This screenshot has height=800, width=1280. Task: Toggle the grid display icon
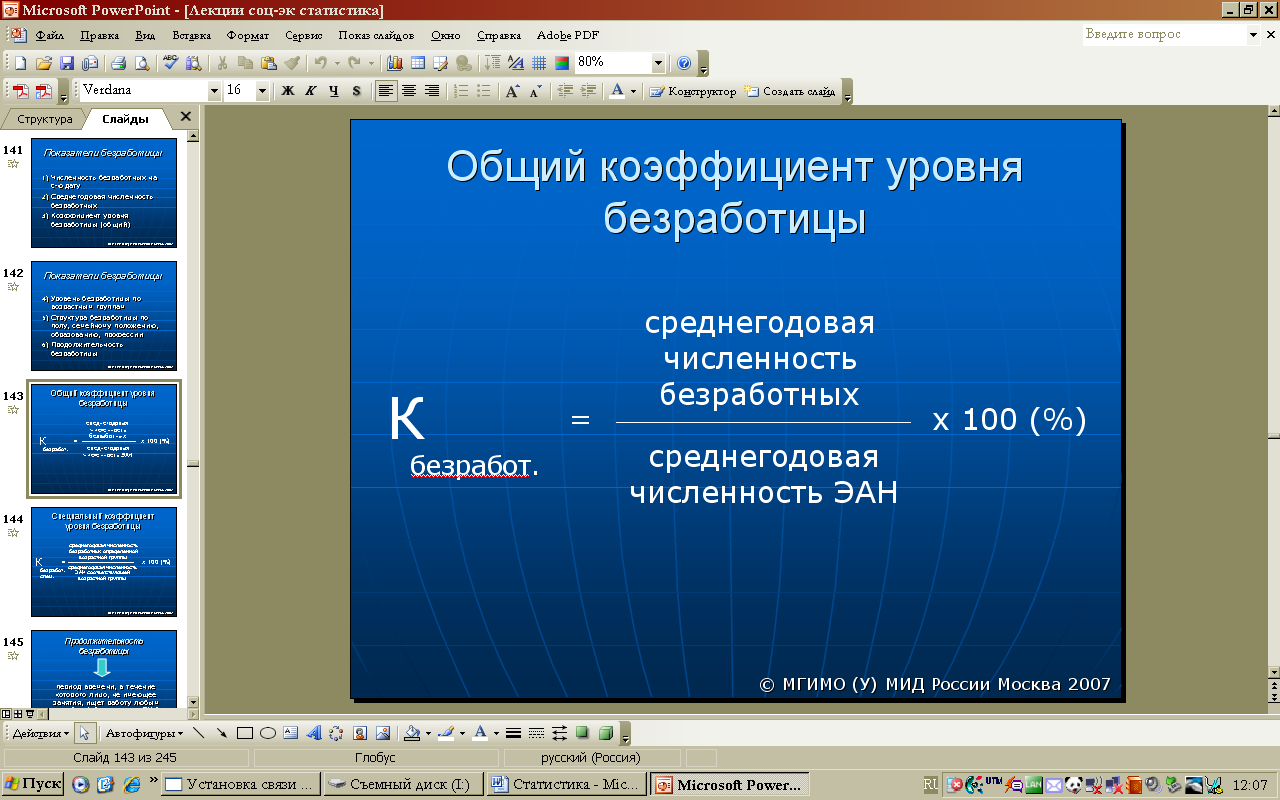pos(539,62)
